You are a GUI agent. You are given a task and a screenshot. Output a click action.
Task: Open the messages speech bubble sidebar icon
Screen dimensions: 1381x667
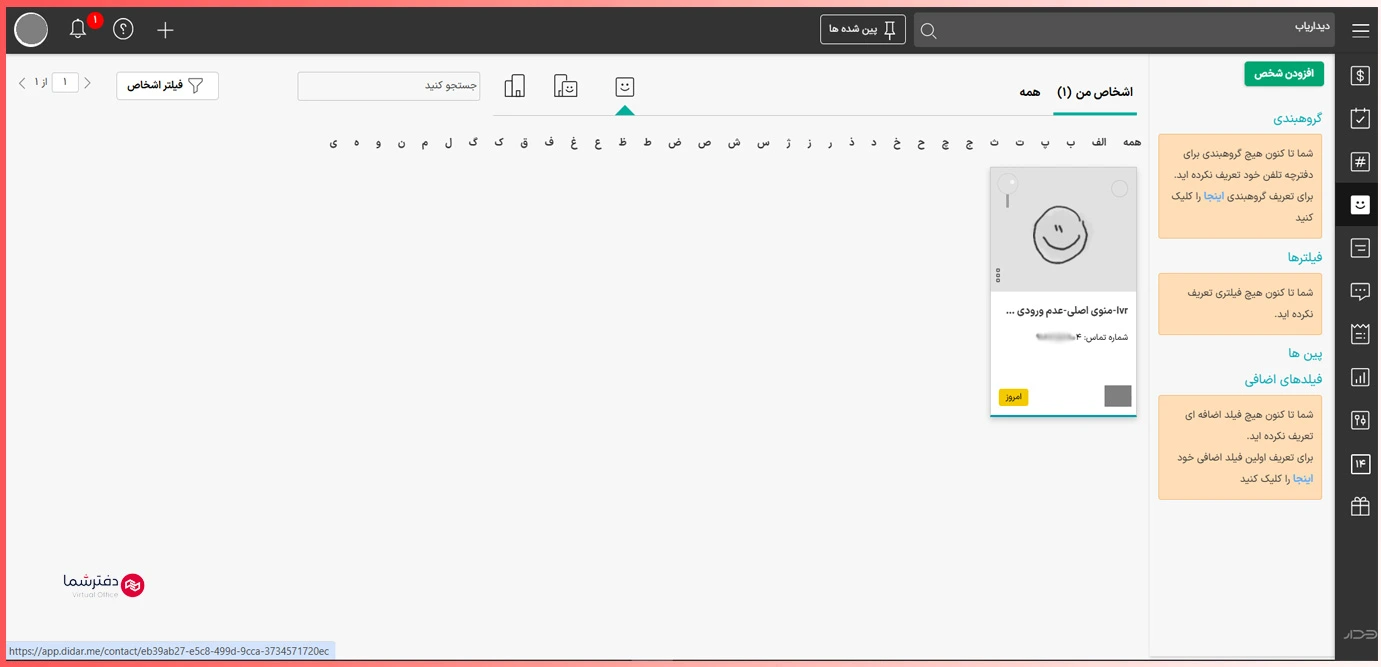click(x=1359, y=291)
